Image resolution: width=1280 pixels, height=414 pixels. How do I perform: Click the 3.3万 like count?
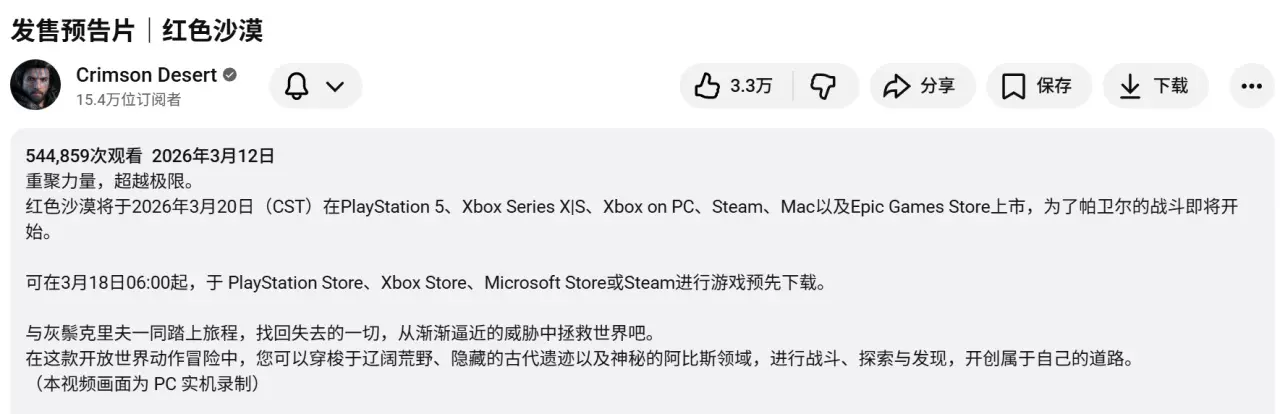click(x=751, y=86)
